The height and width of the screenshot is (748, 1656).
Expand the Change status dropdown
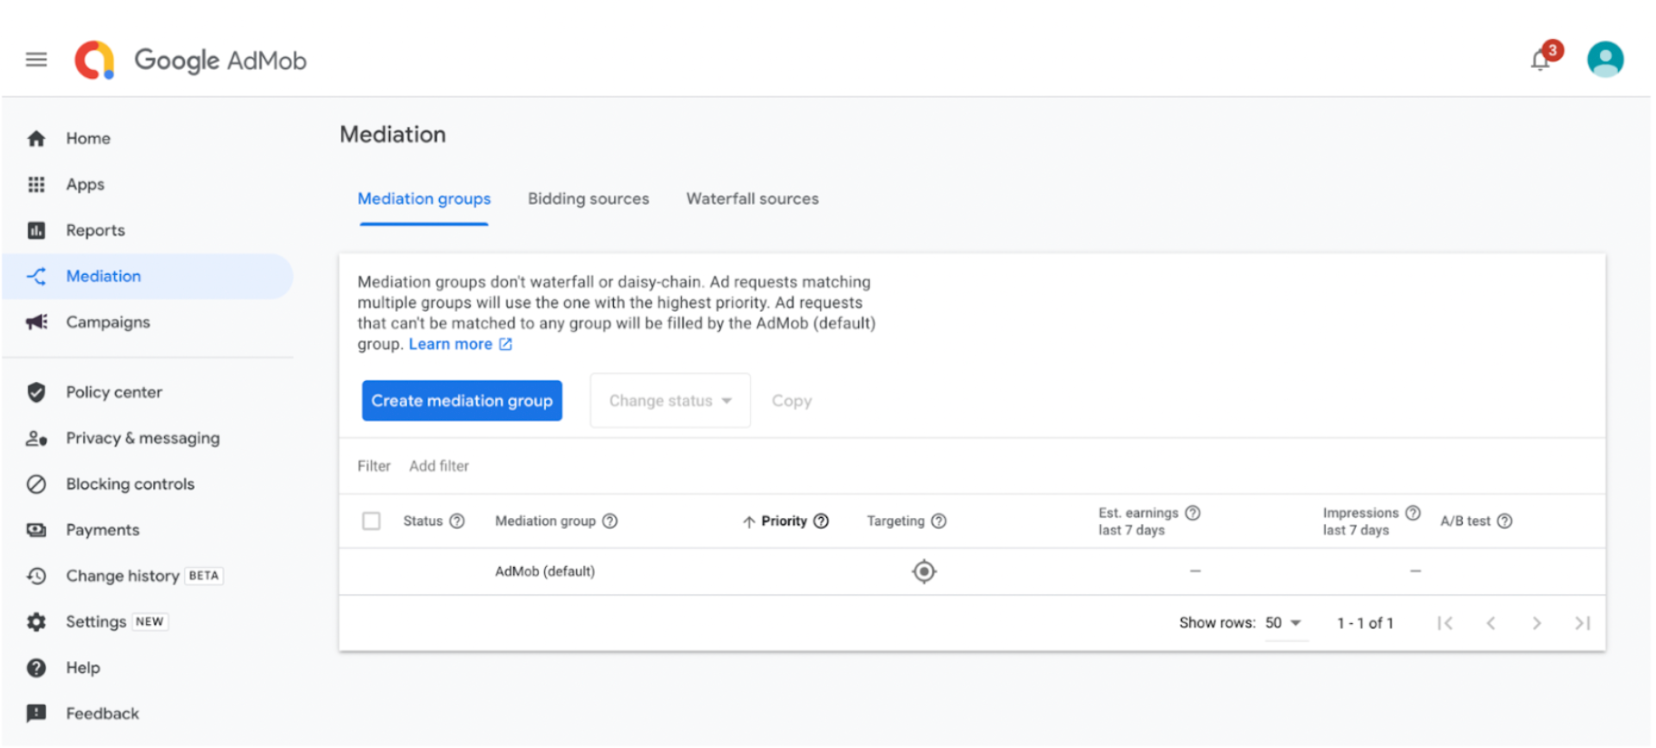[670, 401]
